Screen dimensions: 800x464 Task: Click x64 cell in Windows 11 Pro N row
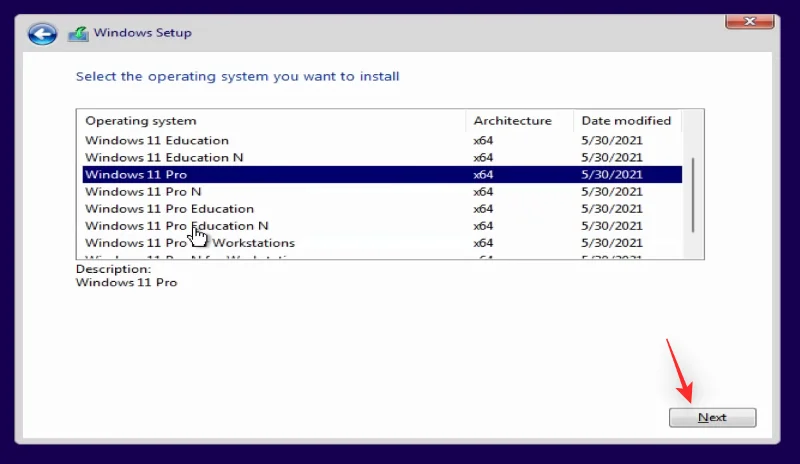[483, 191]
